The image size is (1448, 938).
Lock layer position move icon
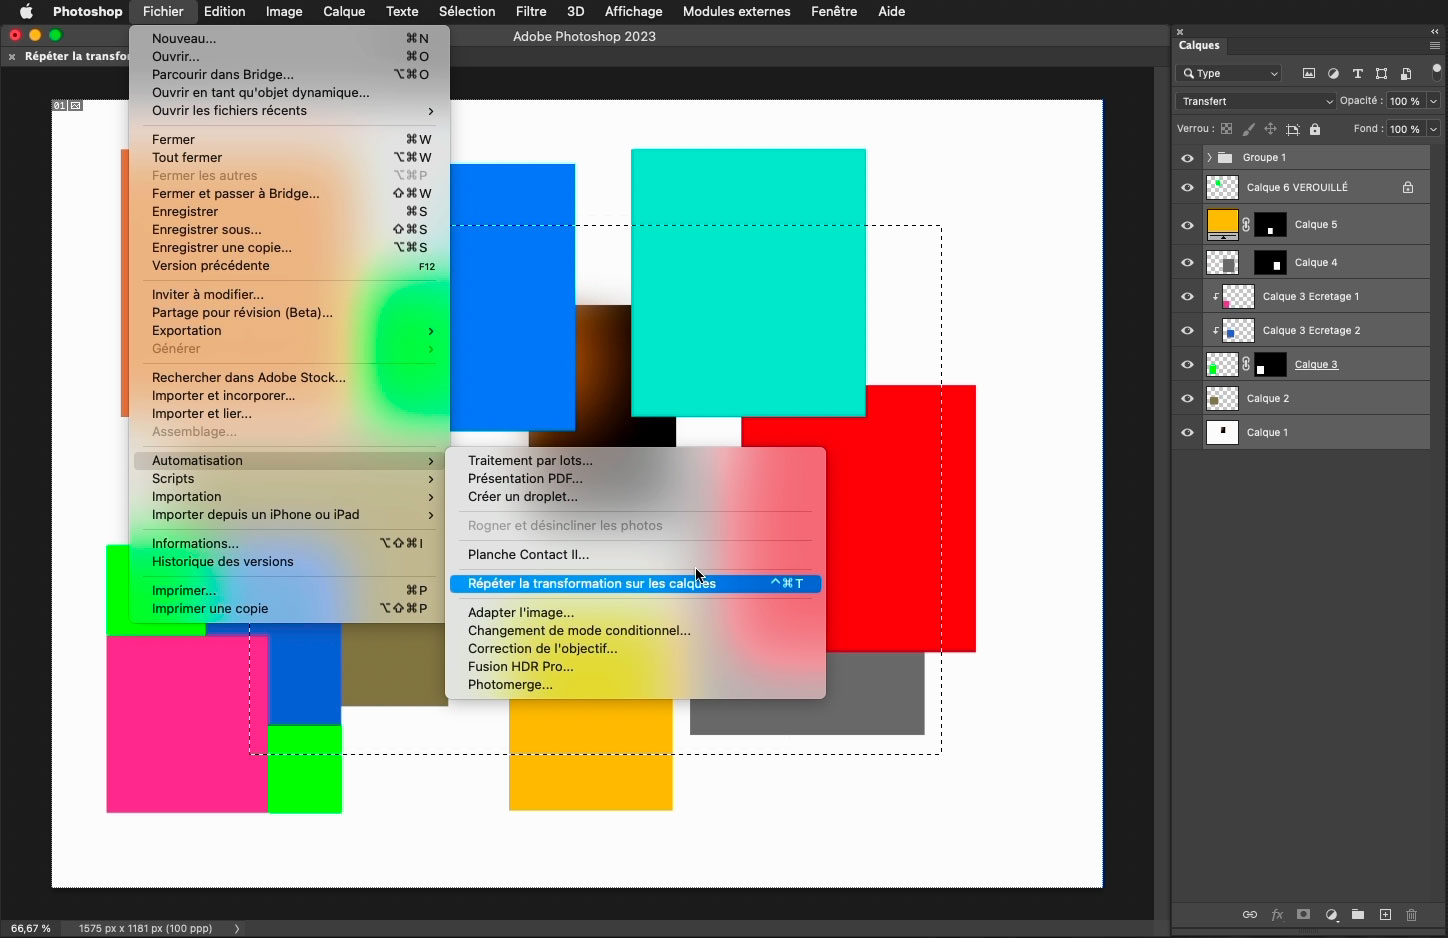(1270, 129)
